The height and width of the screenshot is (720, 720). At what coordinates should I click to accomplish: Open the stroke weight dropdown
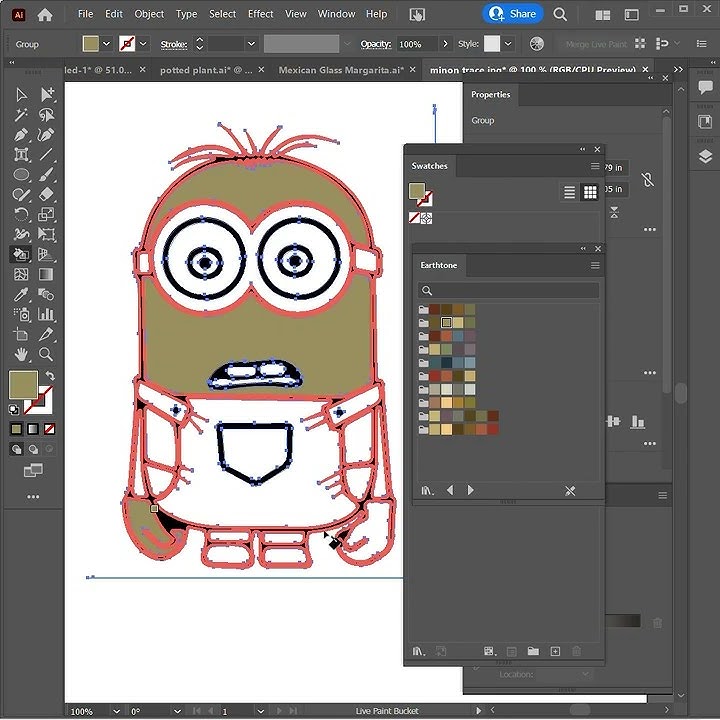click(251, 44)
